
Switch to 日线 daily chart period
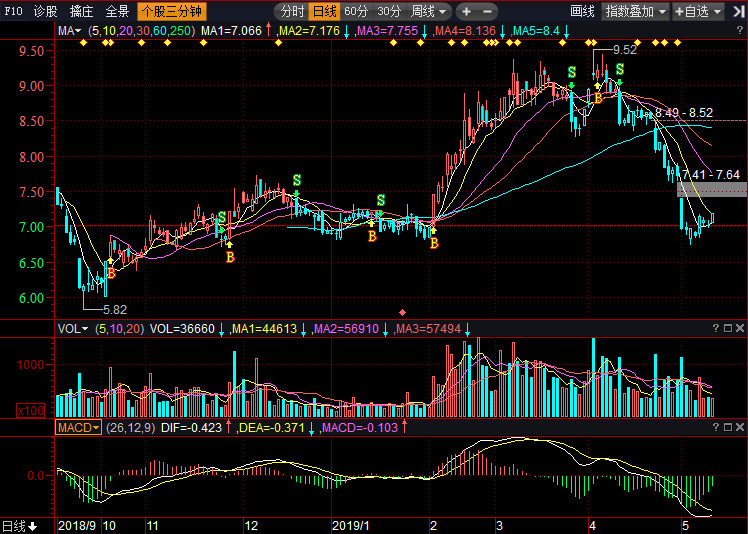(x=324, y=12)
